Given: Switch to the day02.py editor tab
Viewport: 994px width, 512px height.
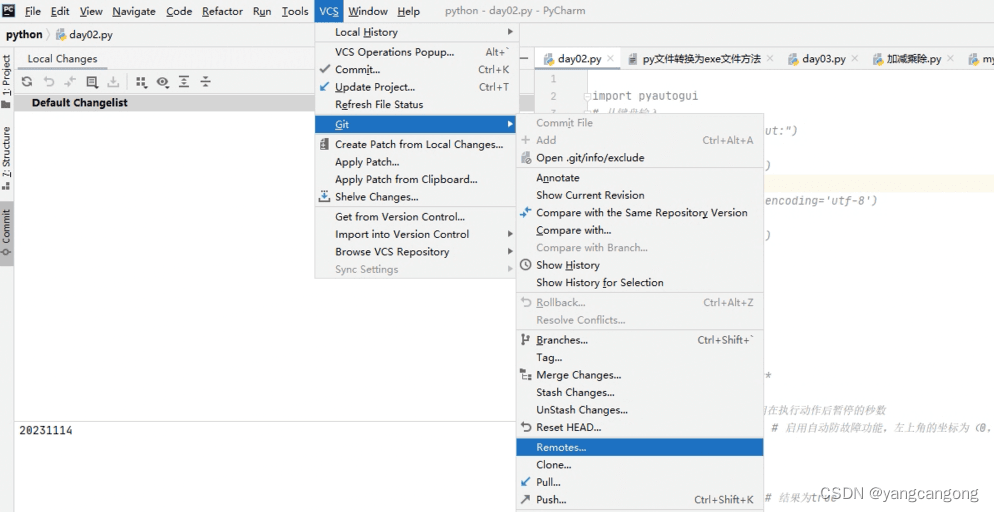Looking at the screenshot, I should tap(579, 58).
